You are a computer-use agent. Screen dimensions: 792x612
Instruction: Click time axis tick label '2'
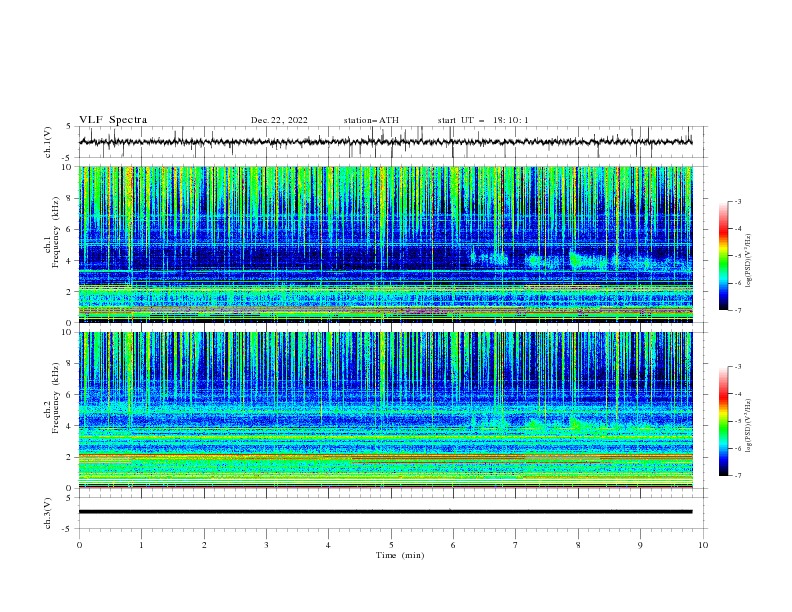pos(204,545)
